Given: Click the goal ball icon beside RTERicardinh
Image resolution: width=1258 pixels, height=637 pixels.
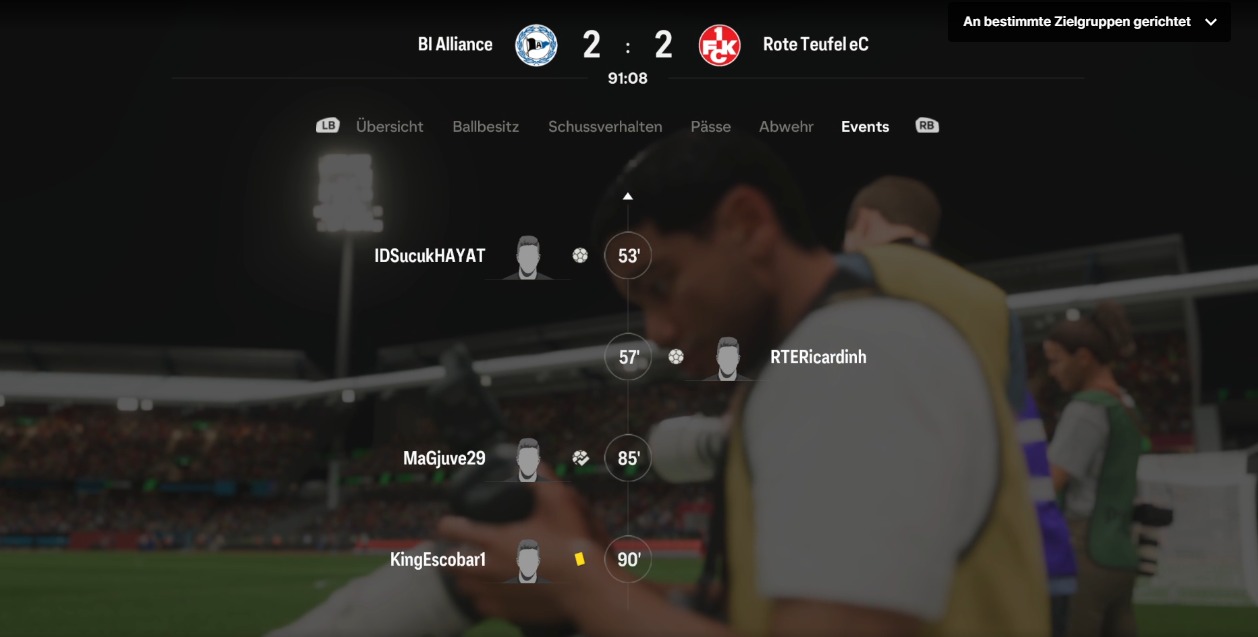Looking at the screenshot, I should [x=676, y=356].
